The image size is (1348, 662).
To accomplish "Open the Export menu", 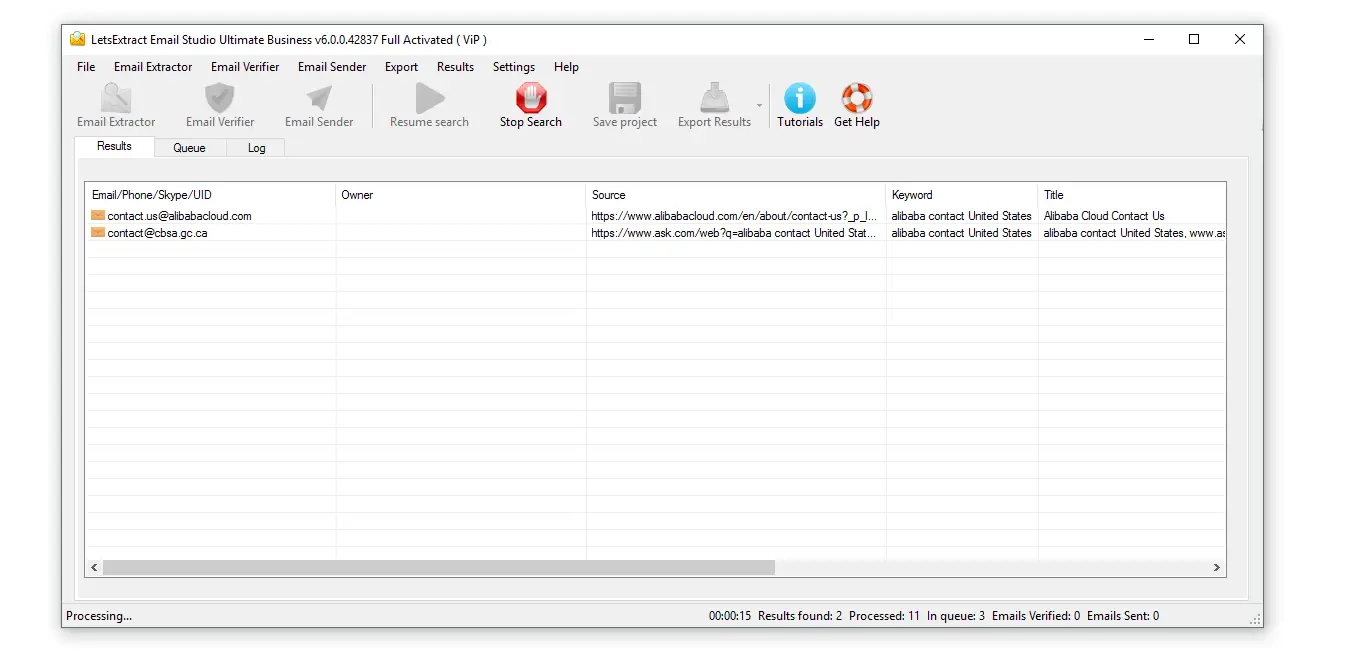I will pos(401,67).
